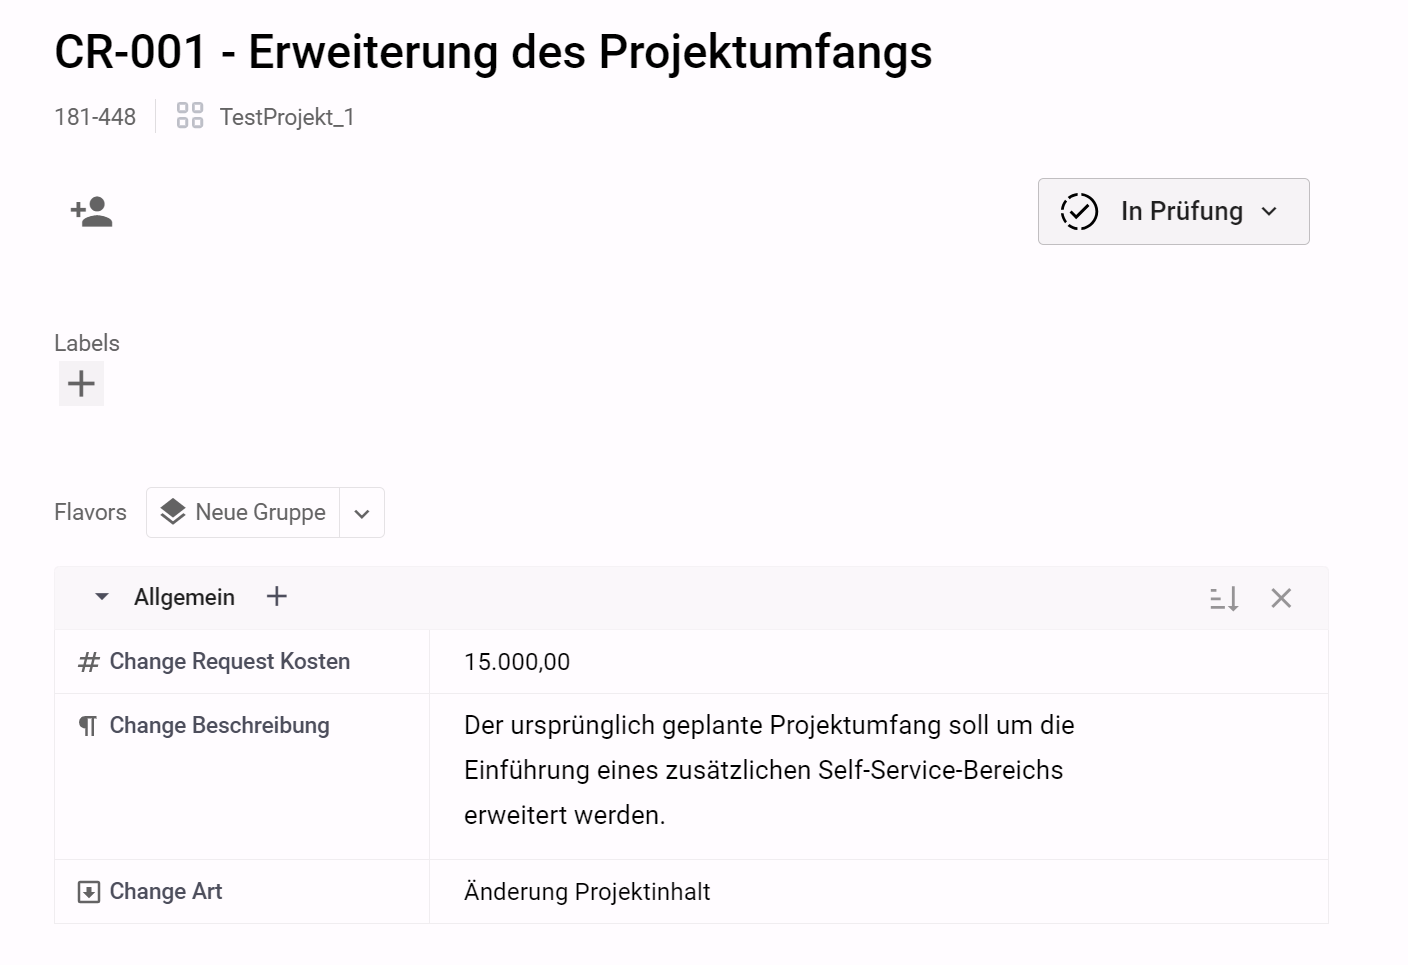Open the In Prüfung status dropdown

[1173, 211]
